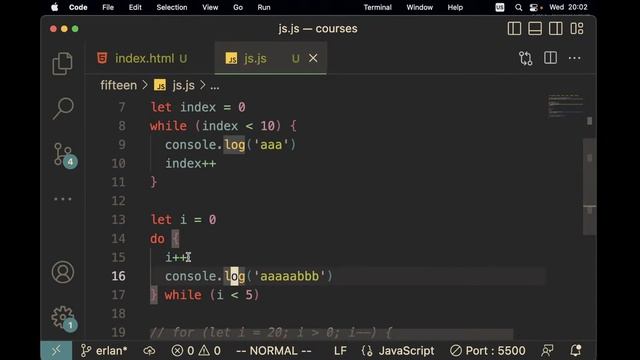
Task: Open Control Center in menu bar
Action: pos(534,7)
